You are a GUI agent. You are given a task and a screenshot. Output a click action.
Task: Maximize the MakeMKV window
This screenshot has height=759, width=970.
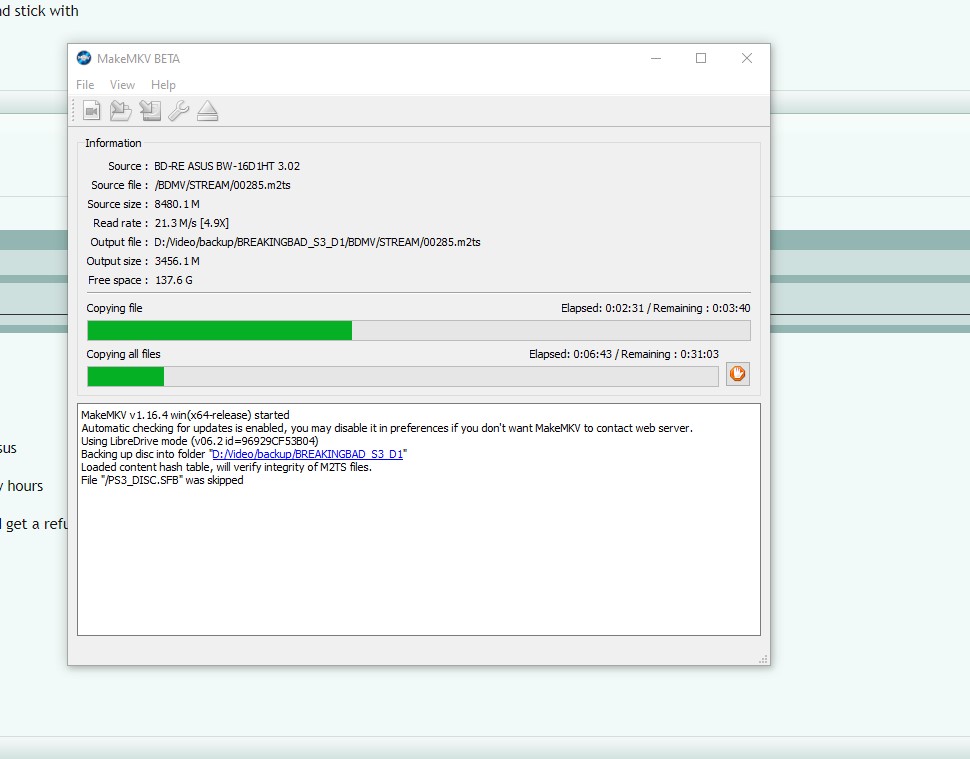click(701, 58)
